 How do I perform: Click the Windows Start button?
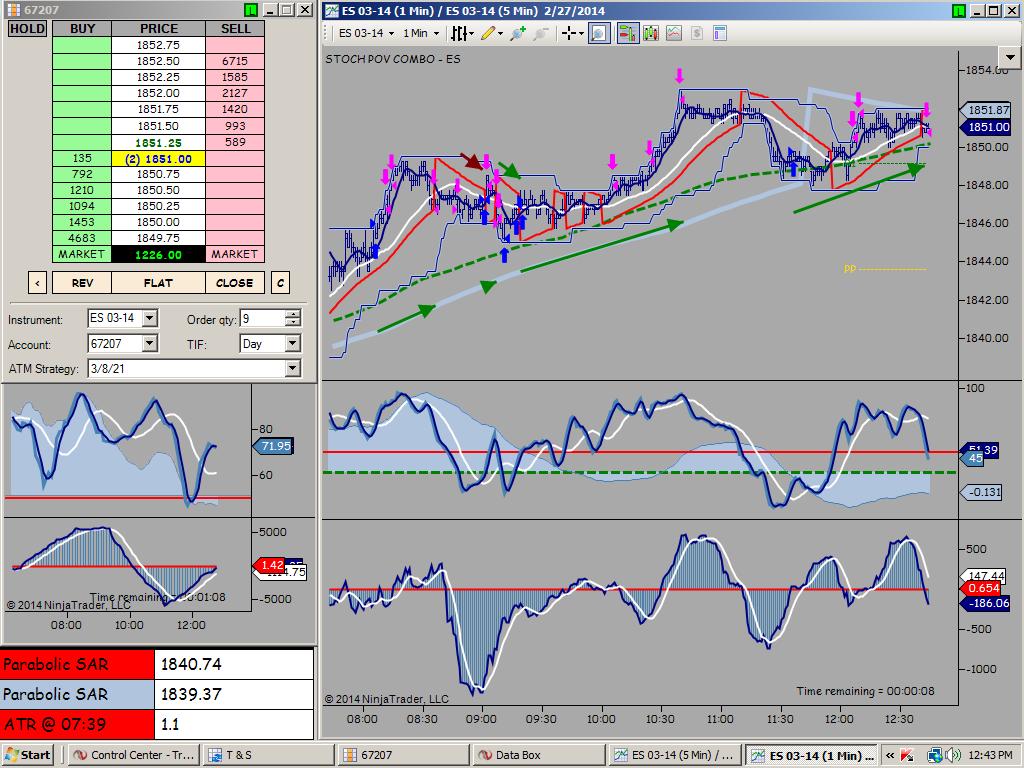point(27,755)
